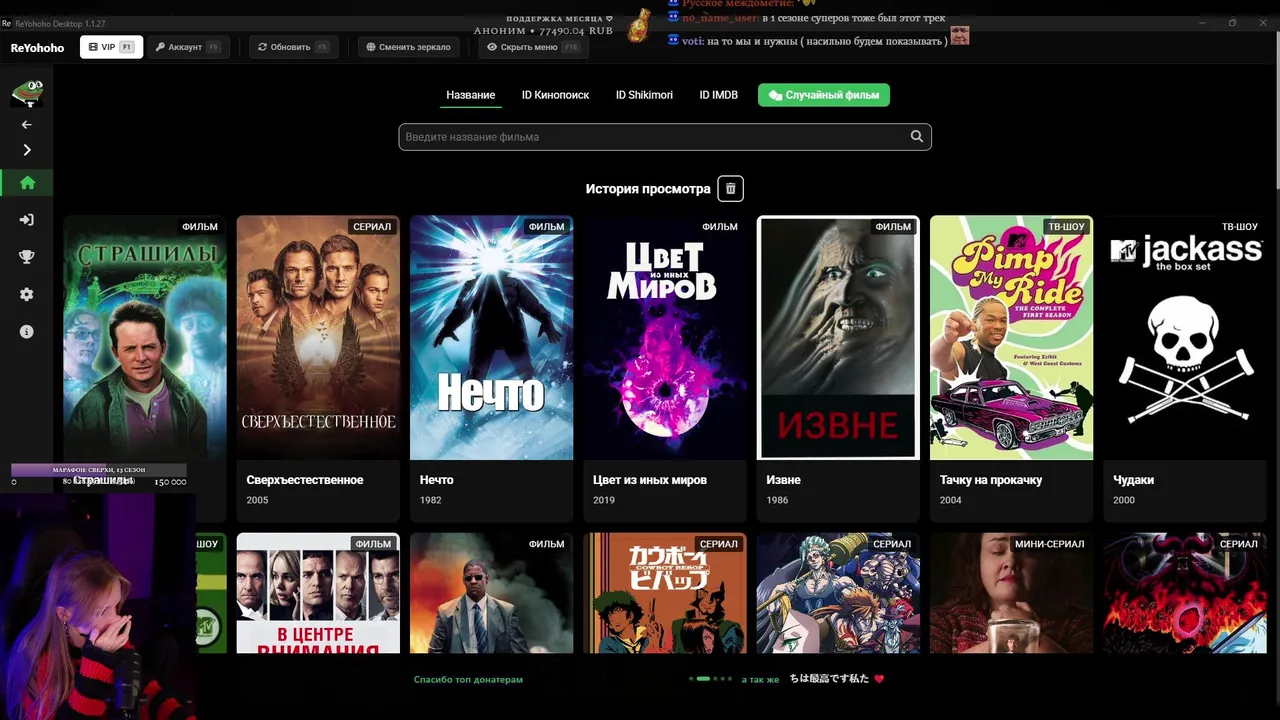Open the Home page icon in sidebar
This screenshot has height=720, width=1280.
pos(27,182)
